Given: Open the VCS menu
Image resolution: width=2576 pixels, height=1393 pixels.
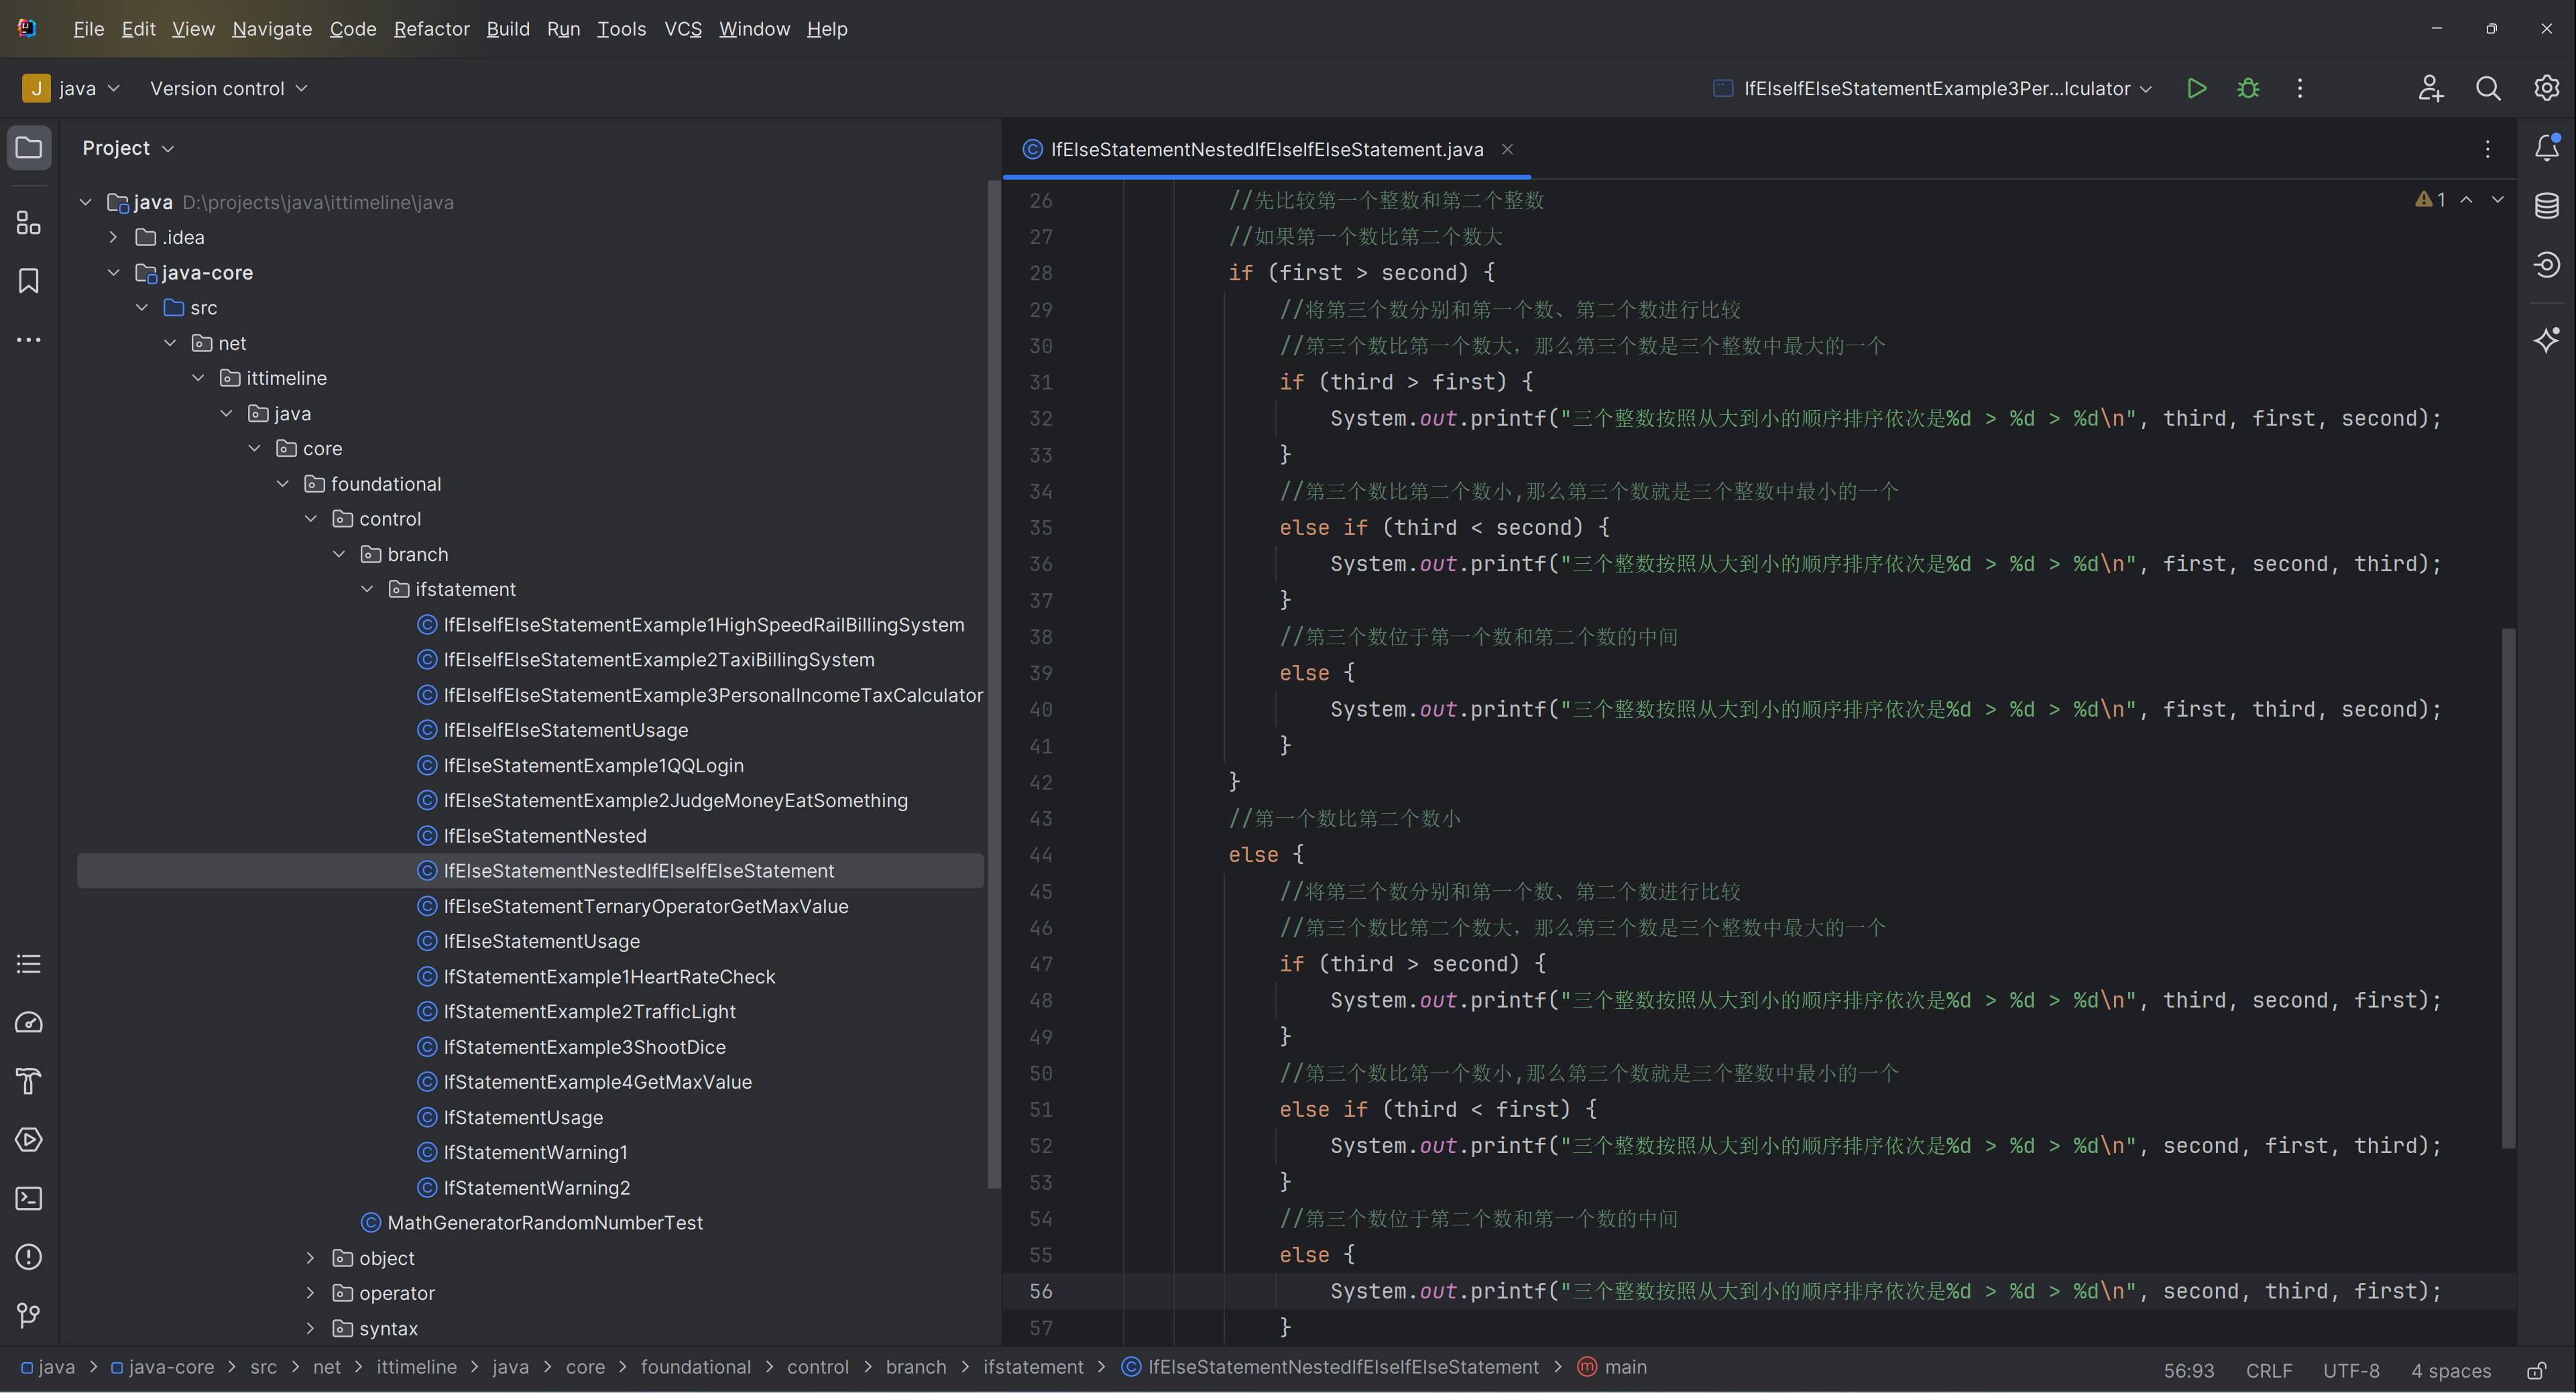Looking at the screenshot, I should coord(683,29).
